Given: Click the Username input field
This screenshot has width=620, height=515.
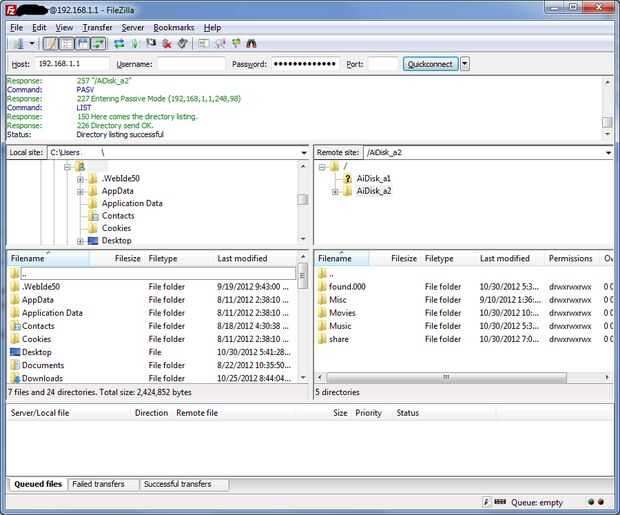Looking at the screenshot, I should tap(191, 64).
